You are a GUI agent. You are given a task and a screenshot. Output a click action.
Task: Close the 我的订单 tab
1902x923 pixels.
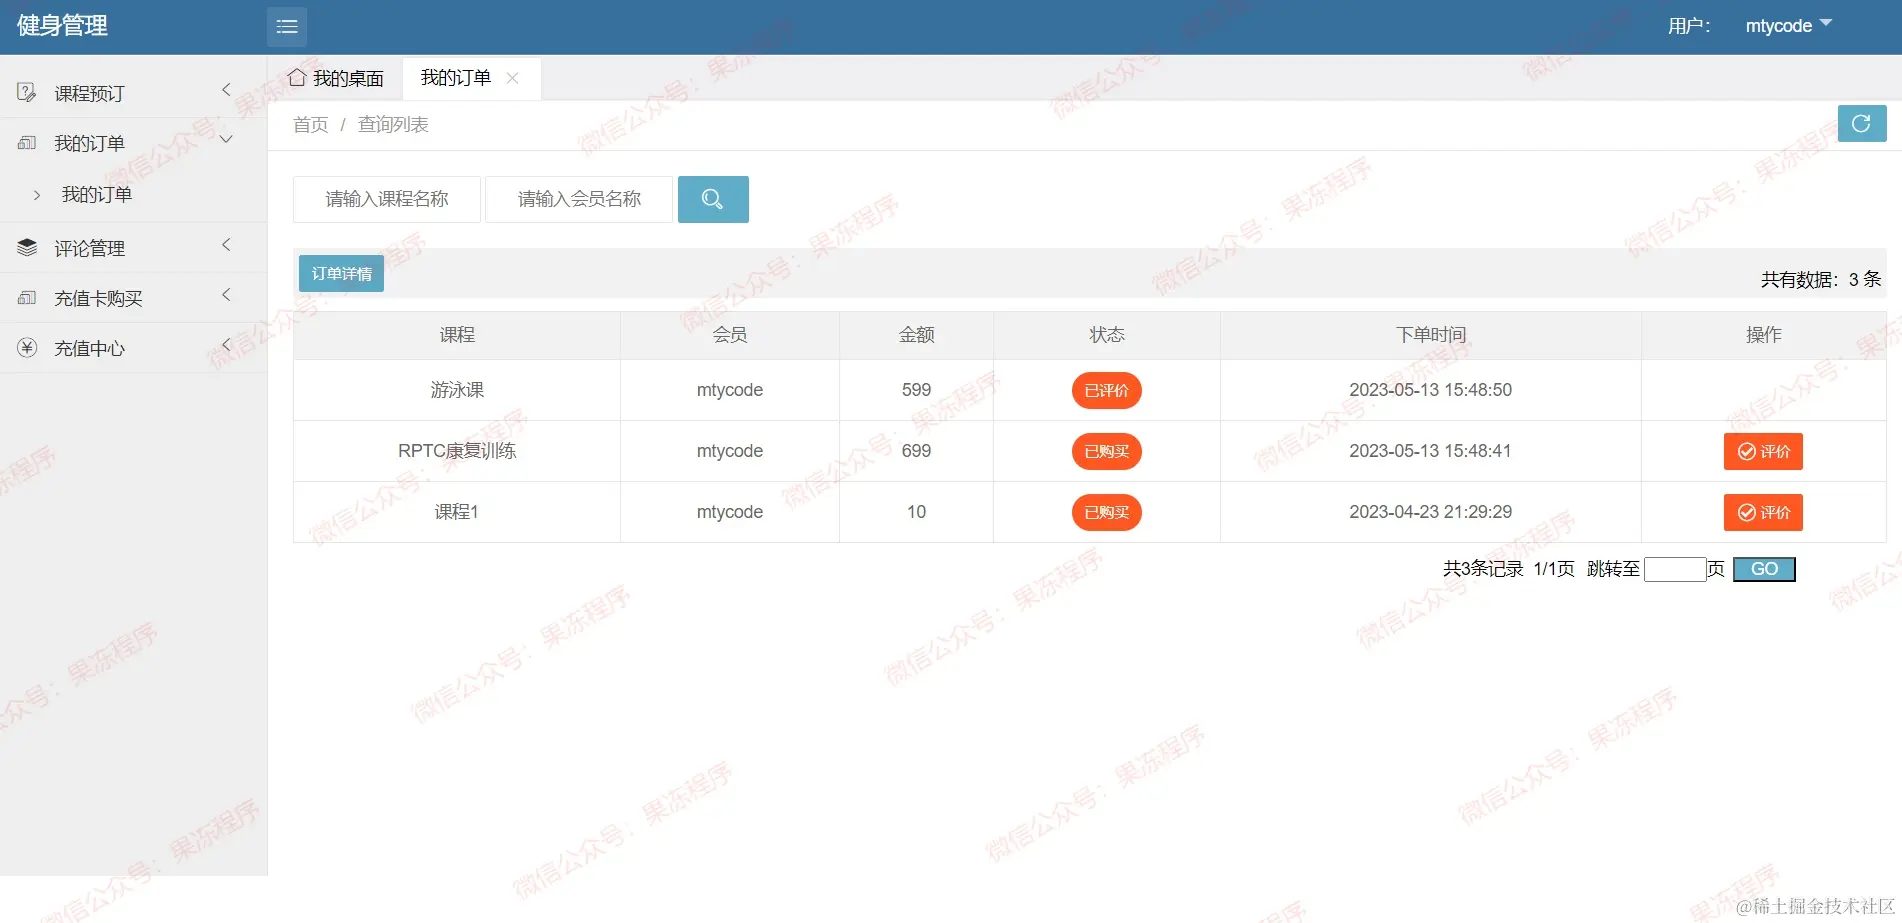(x=512, y=78)
